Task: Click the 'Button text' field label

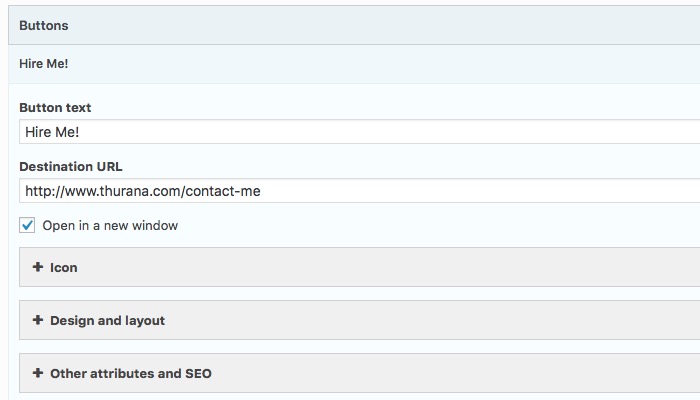Action: pos(55,107)
